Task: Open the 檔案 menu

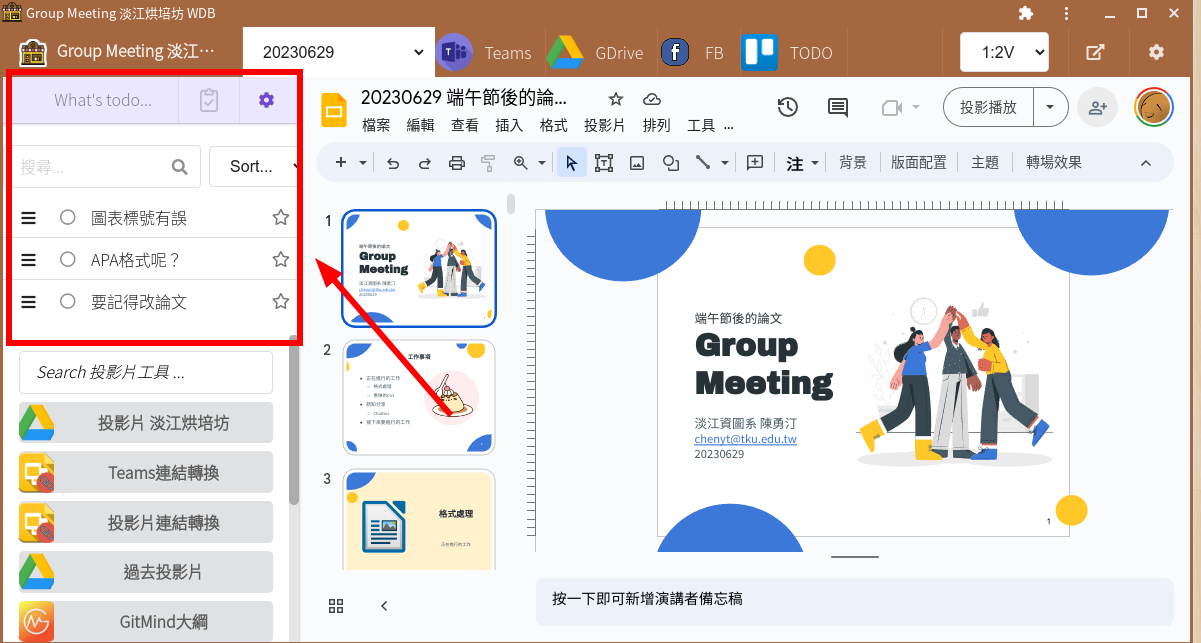Action: (377, 126)
